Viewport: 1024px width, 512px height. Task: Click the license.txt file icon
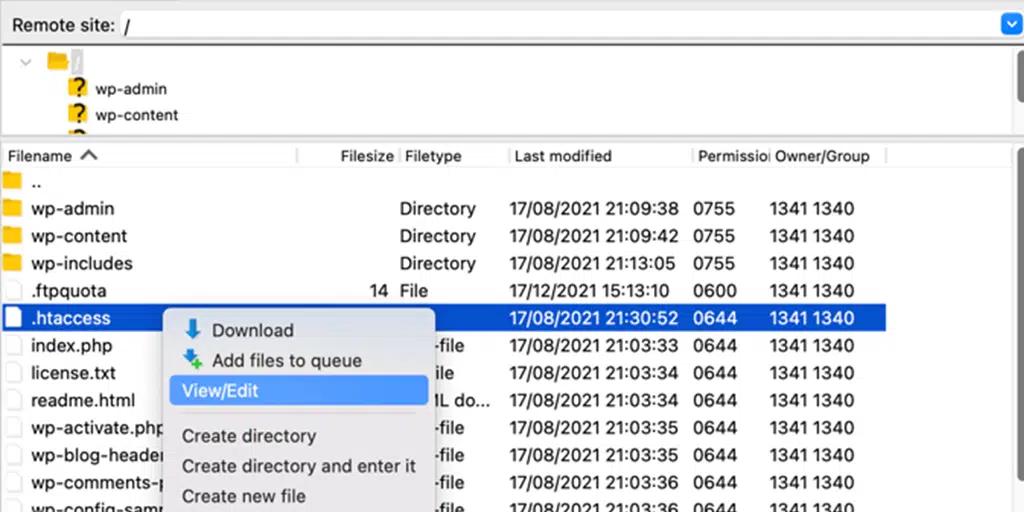[14, 373]
